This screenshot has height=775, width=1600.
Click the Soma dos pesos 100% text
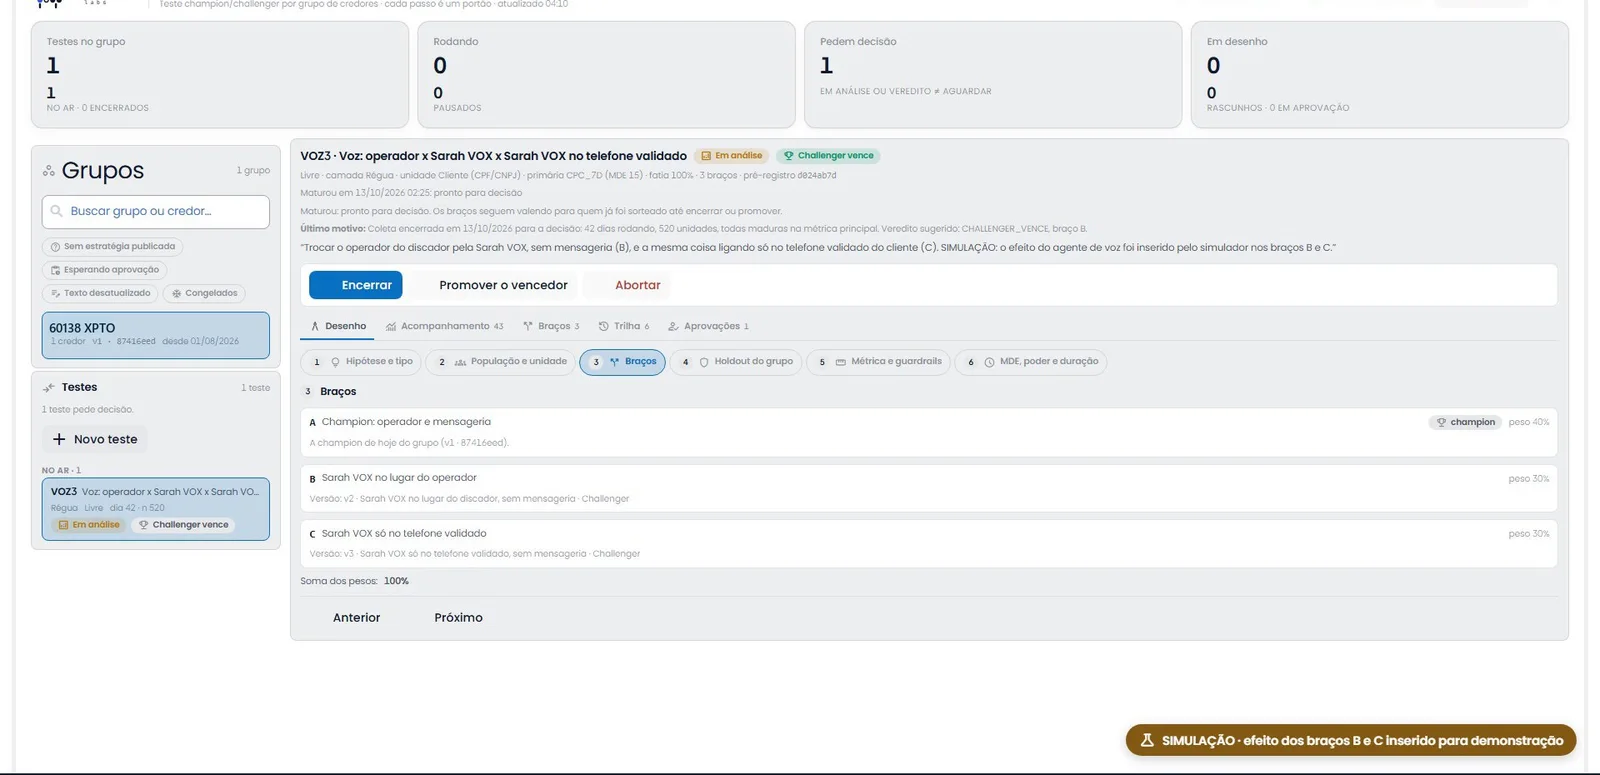tap(355, 581)
